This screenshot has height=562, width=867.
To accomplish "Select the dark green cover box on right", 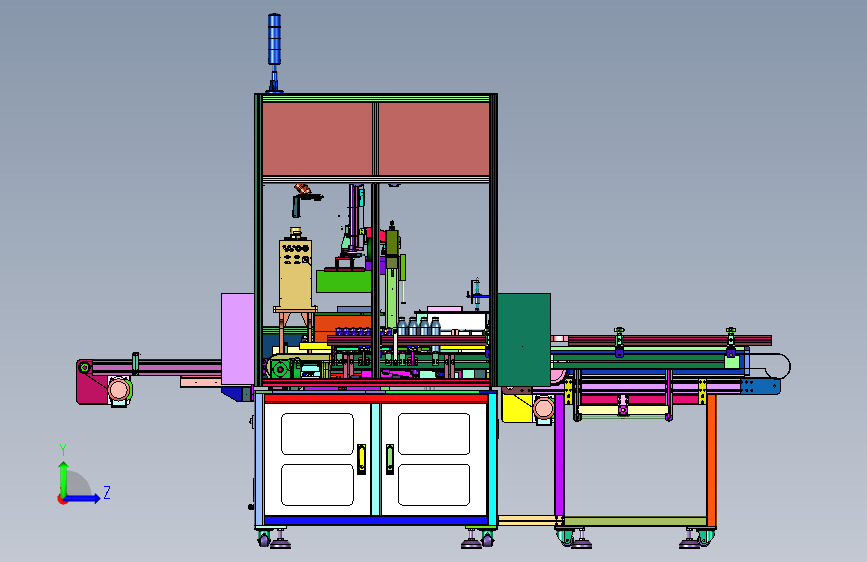I will (524, 340).
